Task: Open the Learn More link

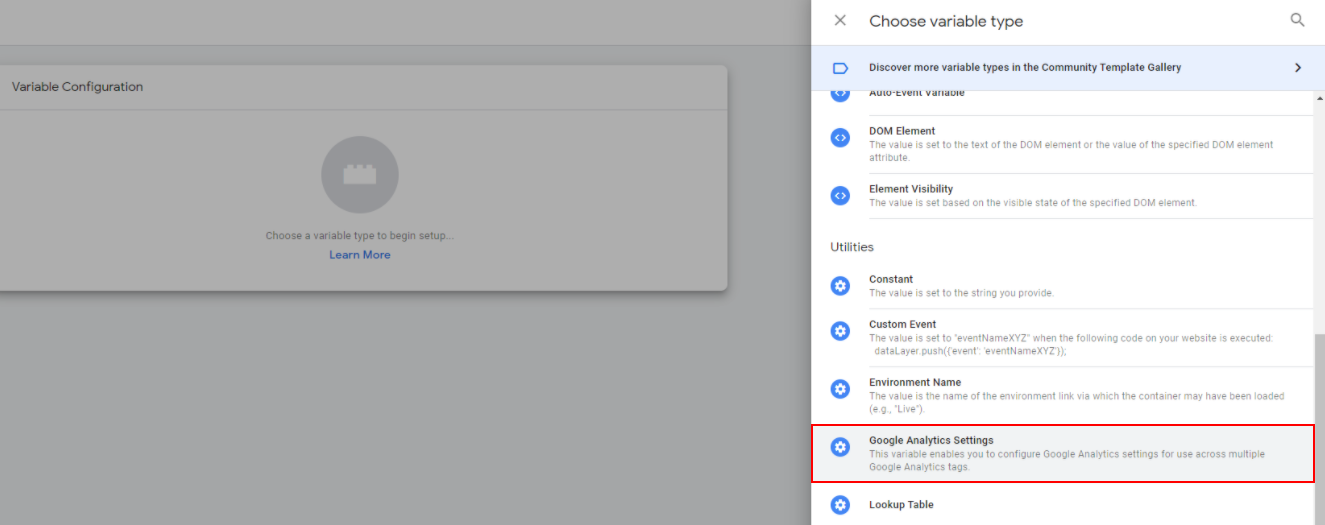Action: (x=360, y=255)
